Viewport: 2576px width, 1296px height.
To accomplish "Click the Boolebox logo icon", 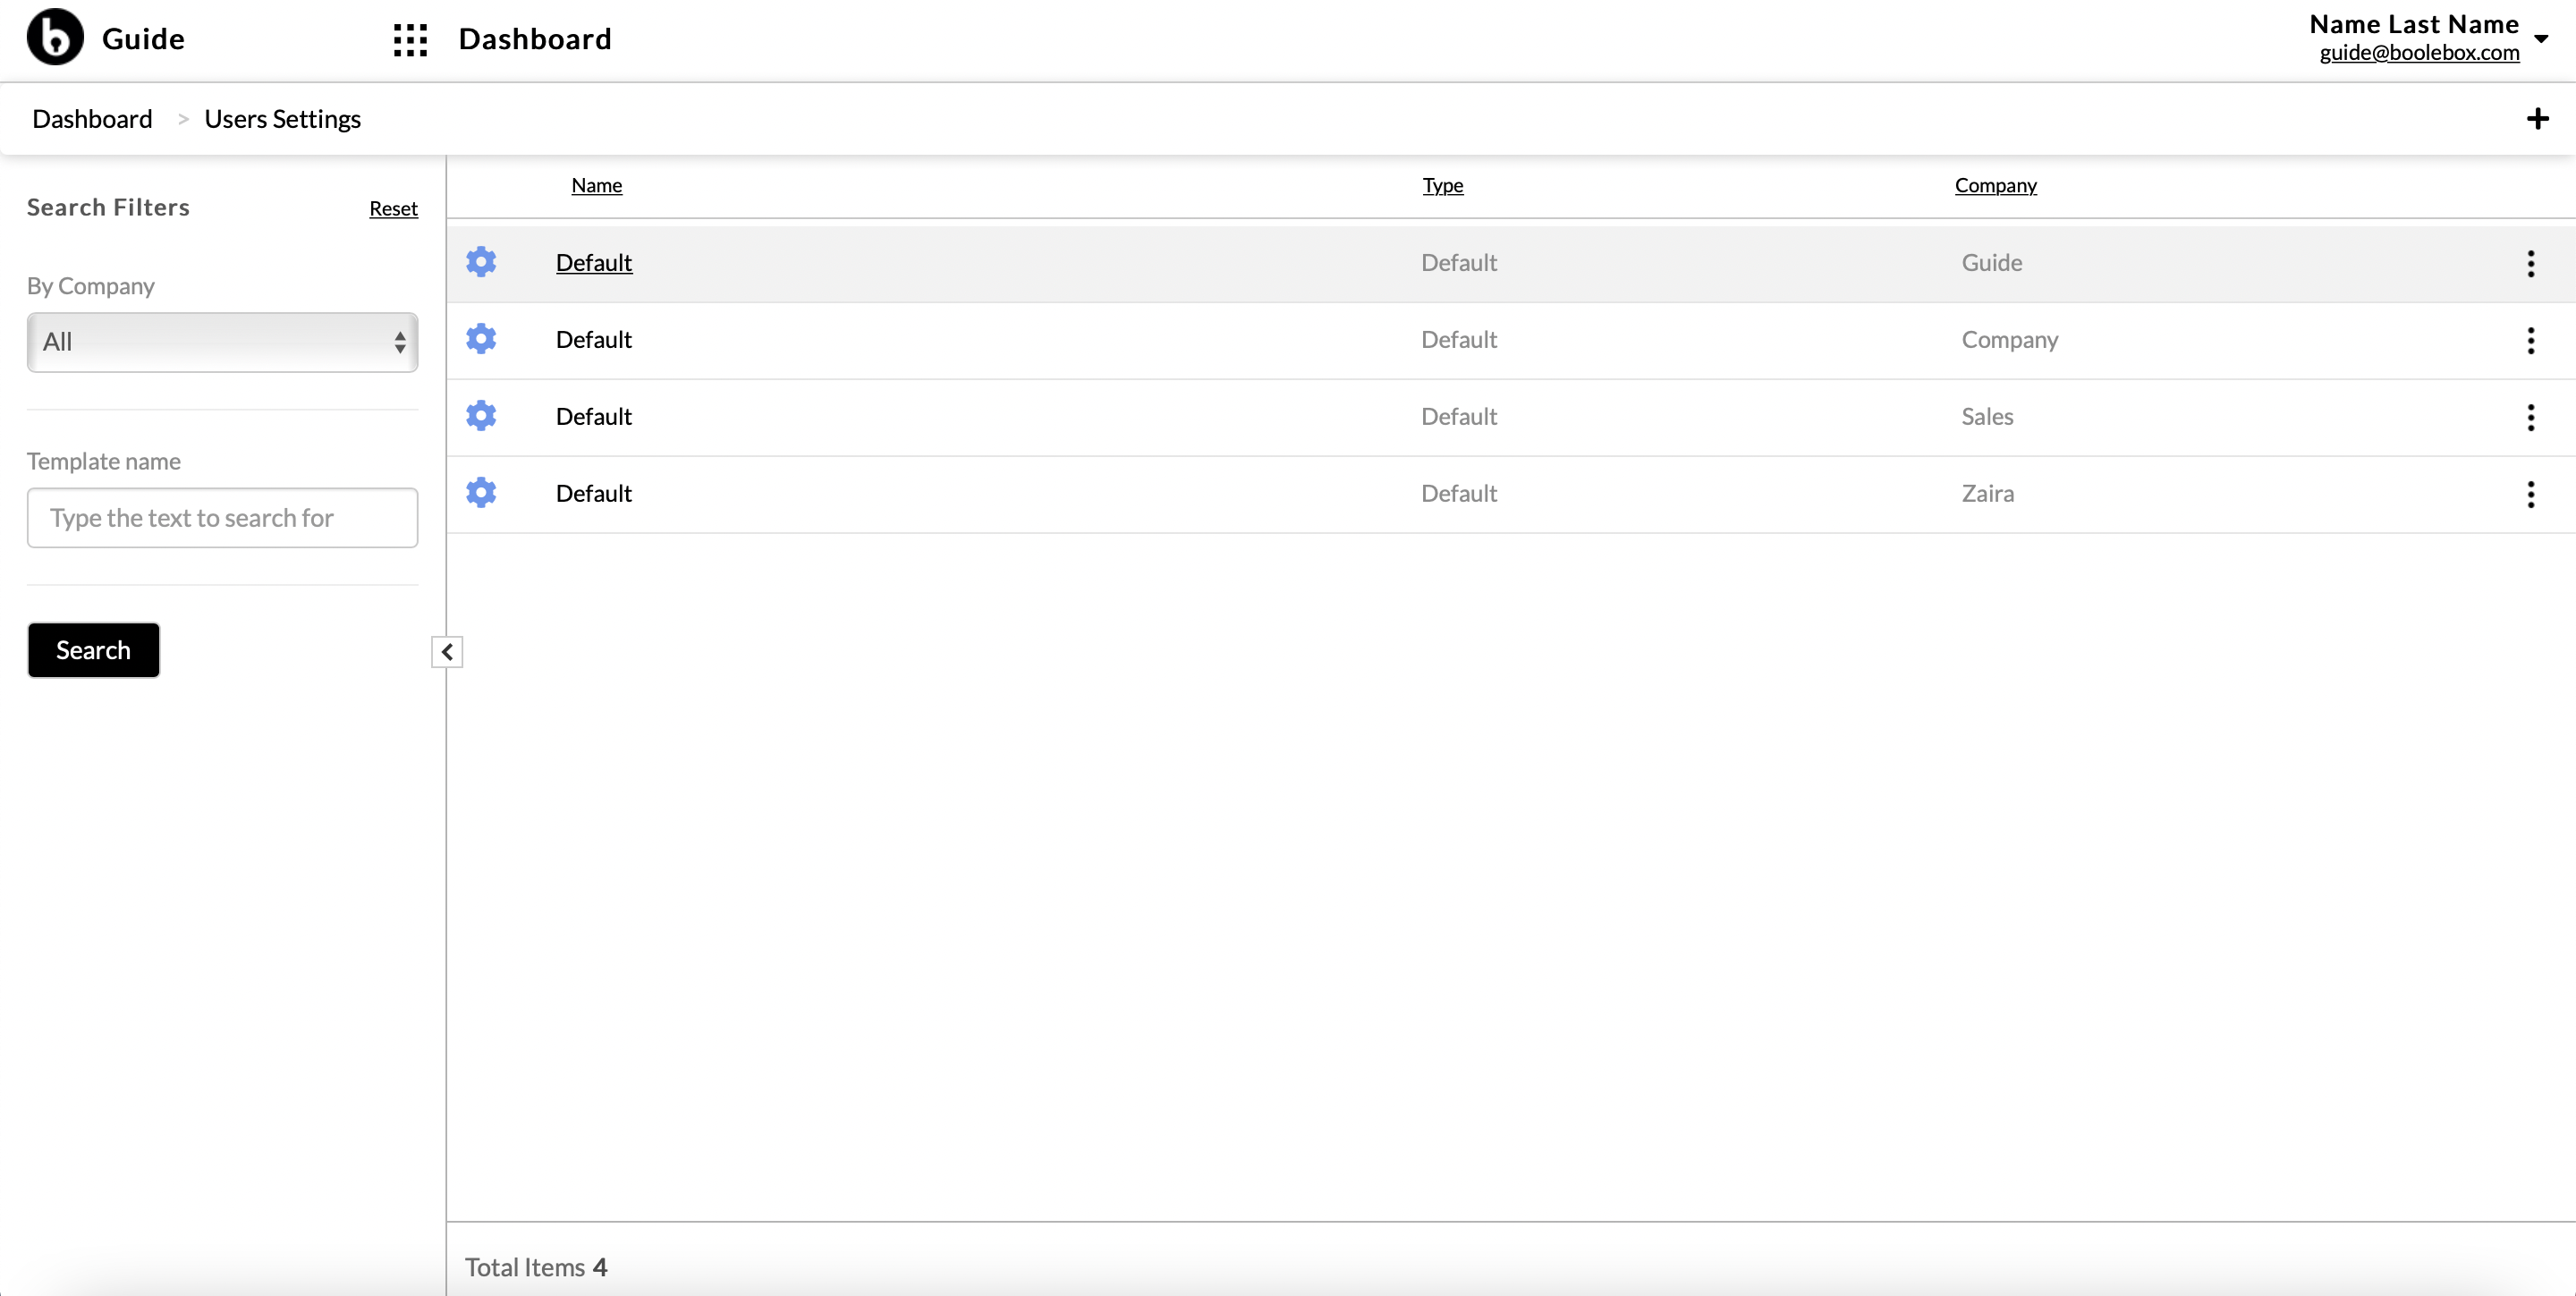I will click(x=55, y=38).
